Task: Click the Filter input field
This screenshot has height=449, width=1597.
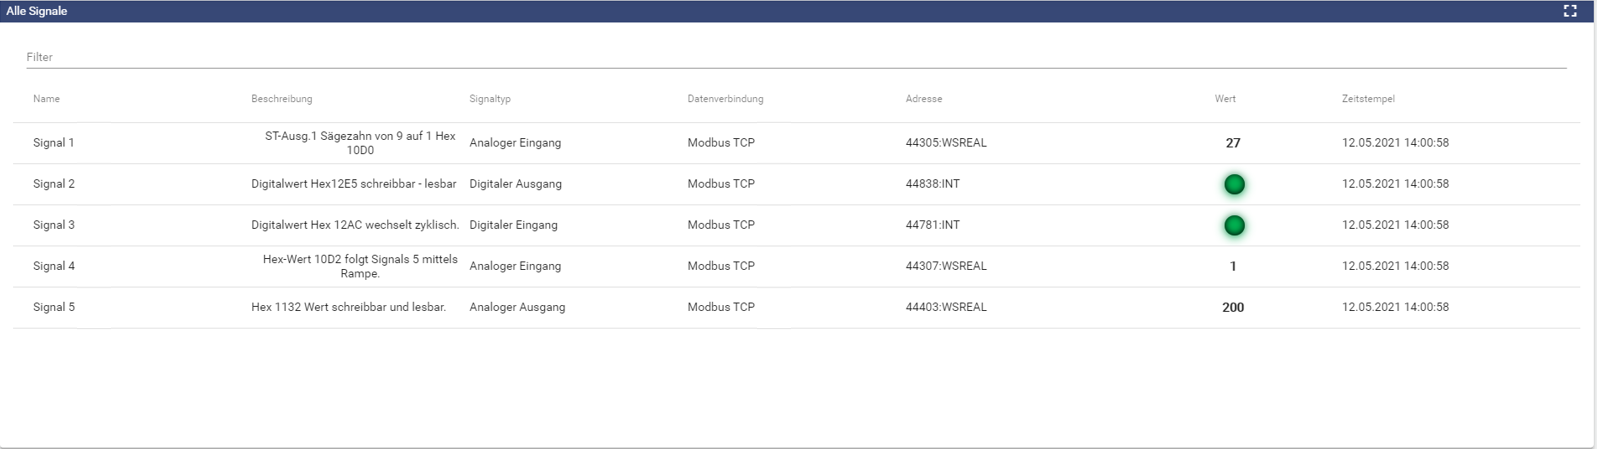Action: [x=795, y=57]
